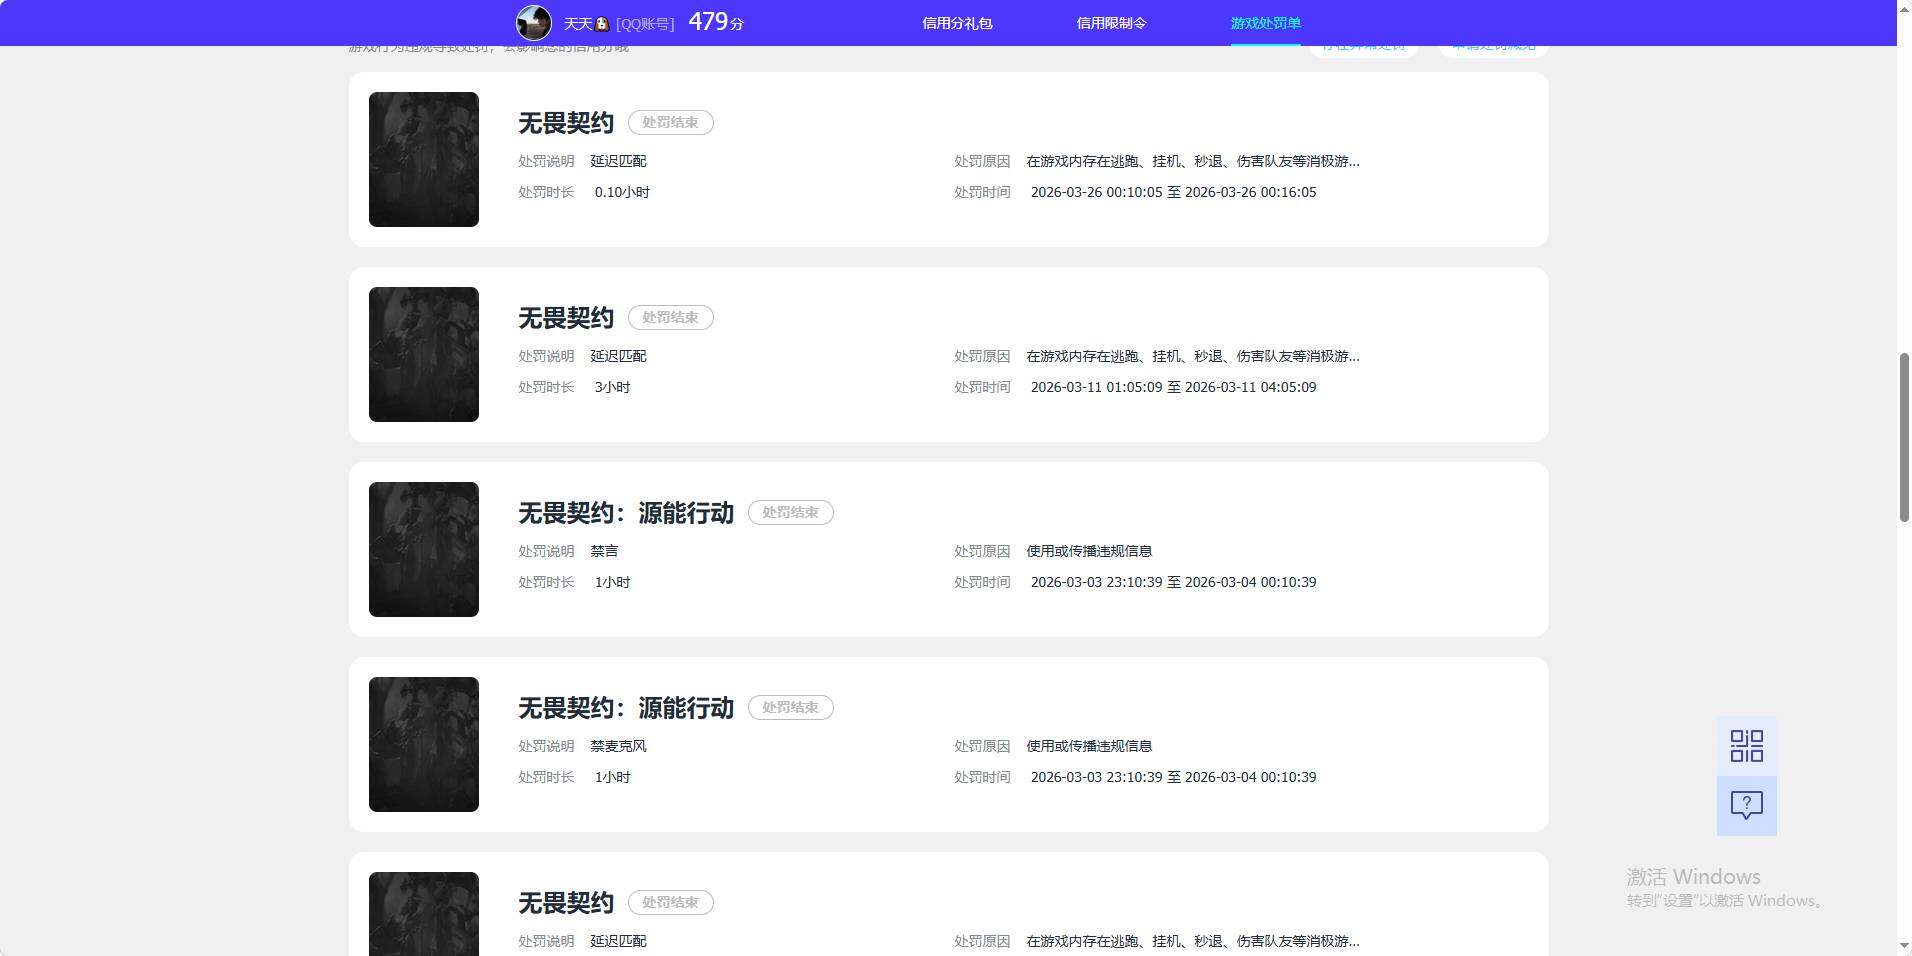The image size is (1912, 956).
Task: Click the user avatar in the top bar
Action: [x=533, y=22]
